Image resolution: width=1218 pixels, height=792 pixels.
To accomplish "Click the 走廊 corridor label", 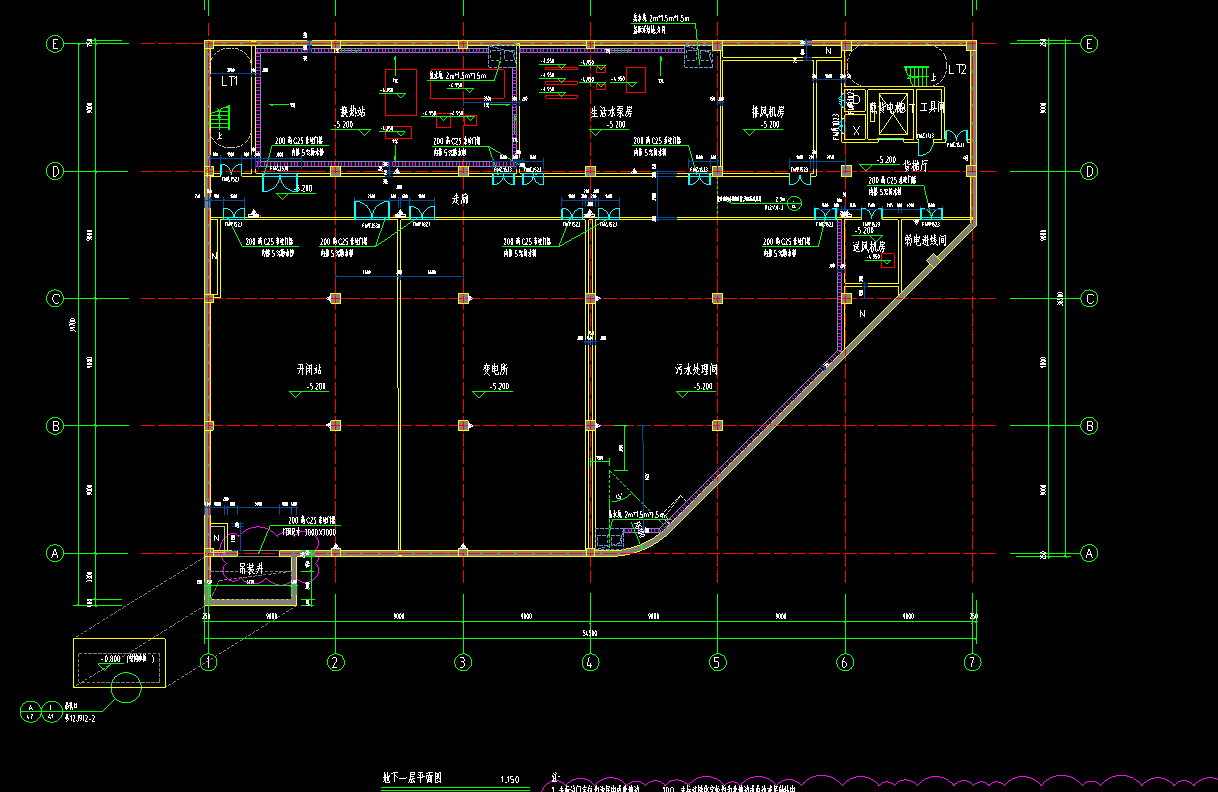I will (460, 199).
